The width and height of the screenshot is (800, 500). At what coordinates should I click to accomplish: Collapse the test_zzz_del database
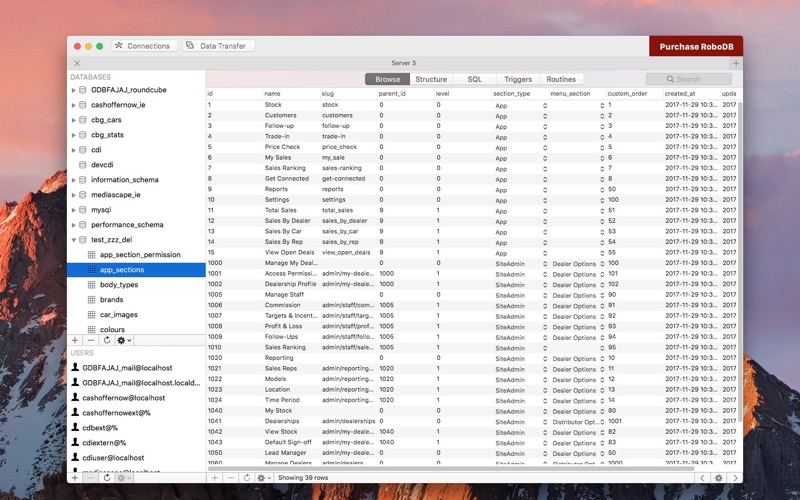[x=73, y=240]
